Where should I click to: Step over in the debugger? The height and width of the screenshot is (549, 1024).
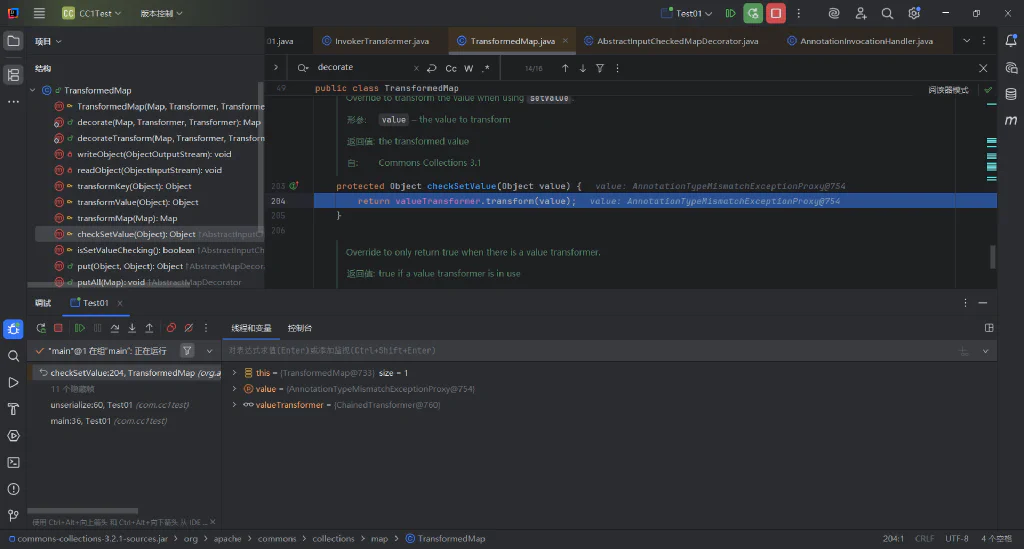tap(115, 328)
